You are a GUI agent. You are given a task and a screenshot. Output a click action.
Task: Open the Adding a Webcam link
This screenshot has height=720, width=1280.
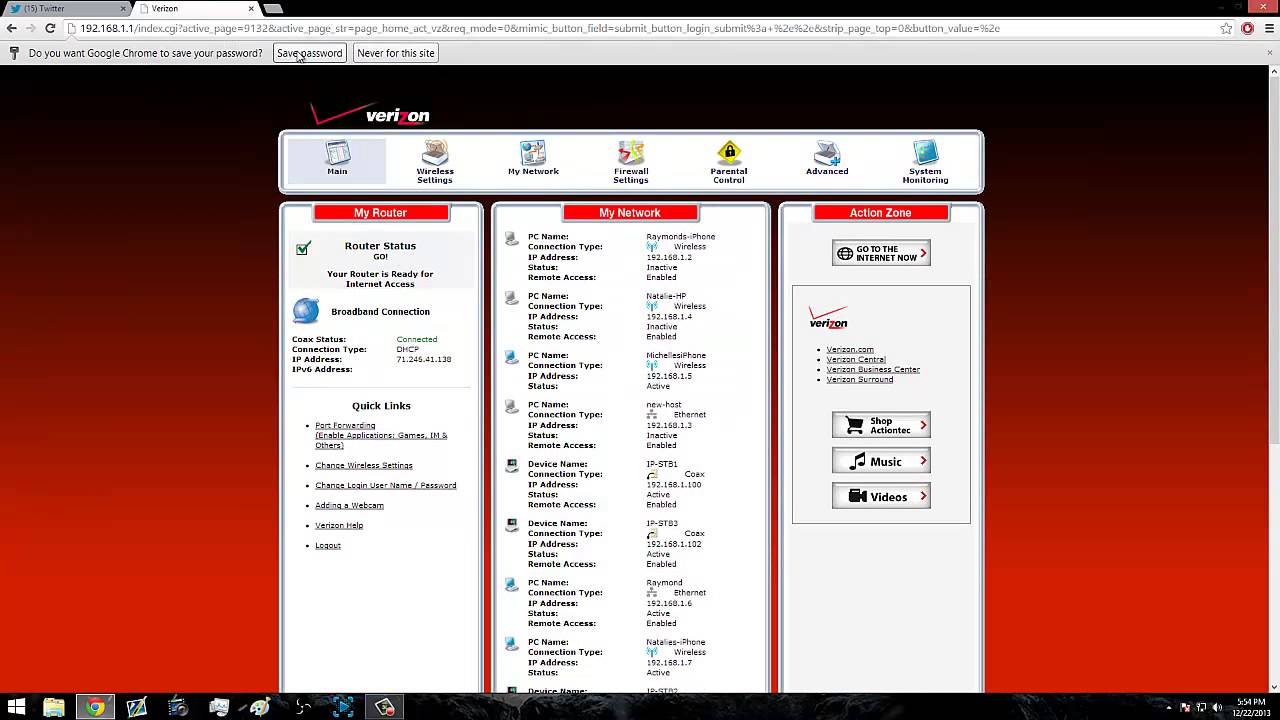point(349,505)
